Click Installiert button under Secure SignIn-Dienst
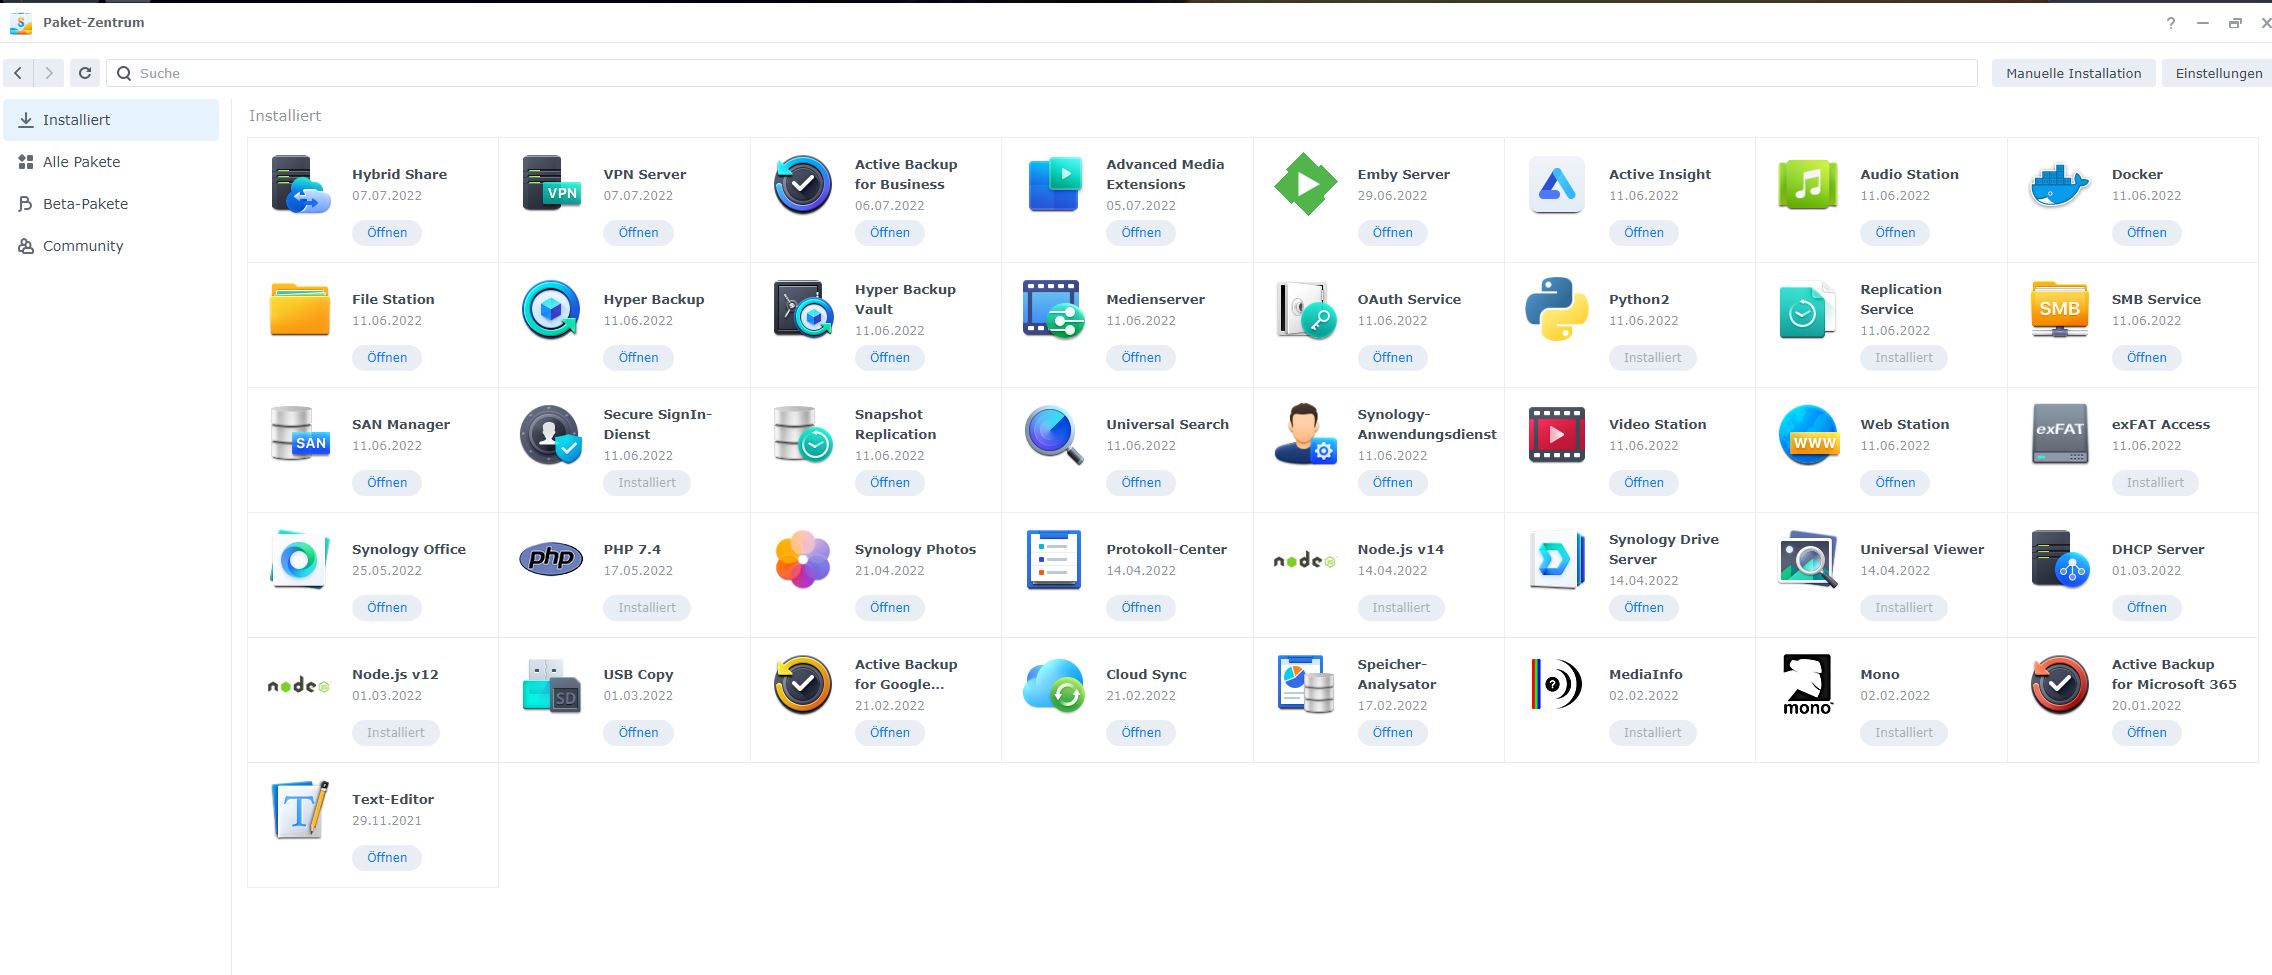 point(646,483)
